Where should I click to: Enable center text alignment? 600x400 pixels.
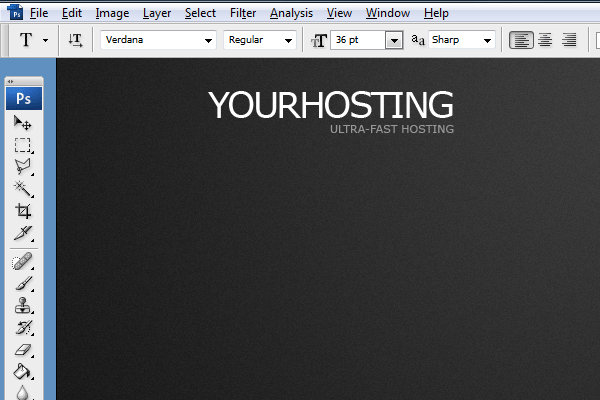click(545, 40)
